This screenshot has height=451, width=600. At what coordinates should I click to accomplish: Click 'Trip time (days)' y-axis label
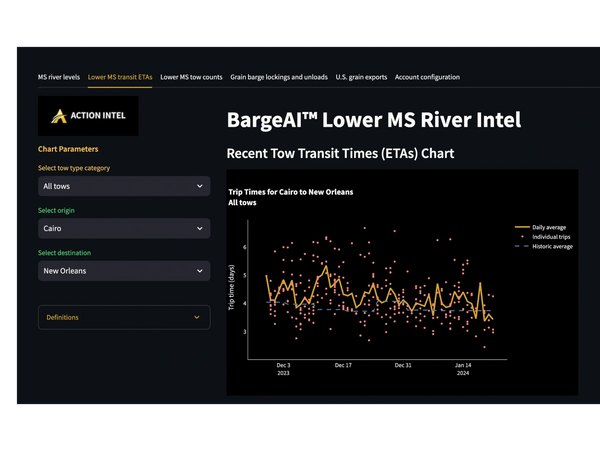coord(232,288)
